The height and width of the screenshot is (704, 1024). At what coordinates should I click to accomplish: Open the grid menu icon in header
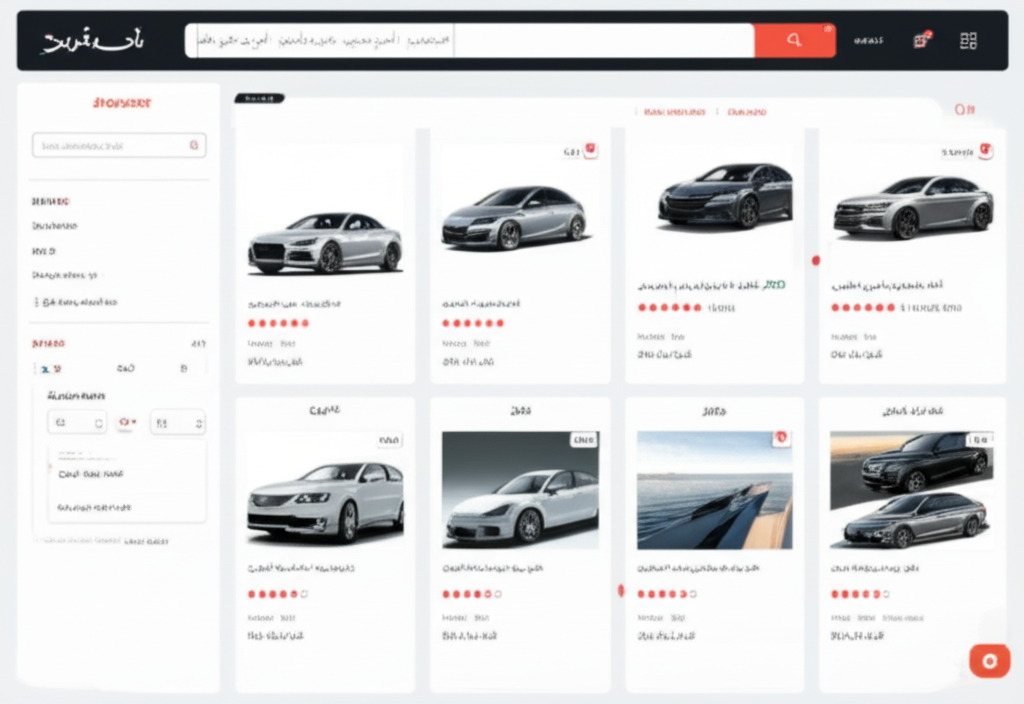pyautogui.click(x=967, y=41)
